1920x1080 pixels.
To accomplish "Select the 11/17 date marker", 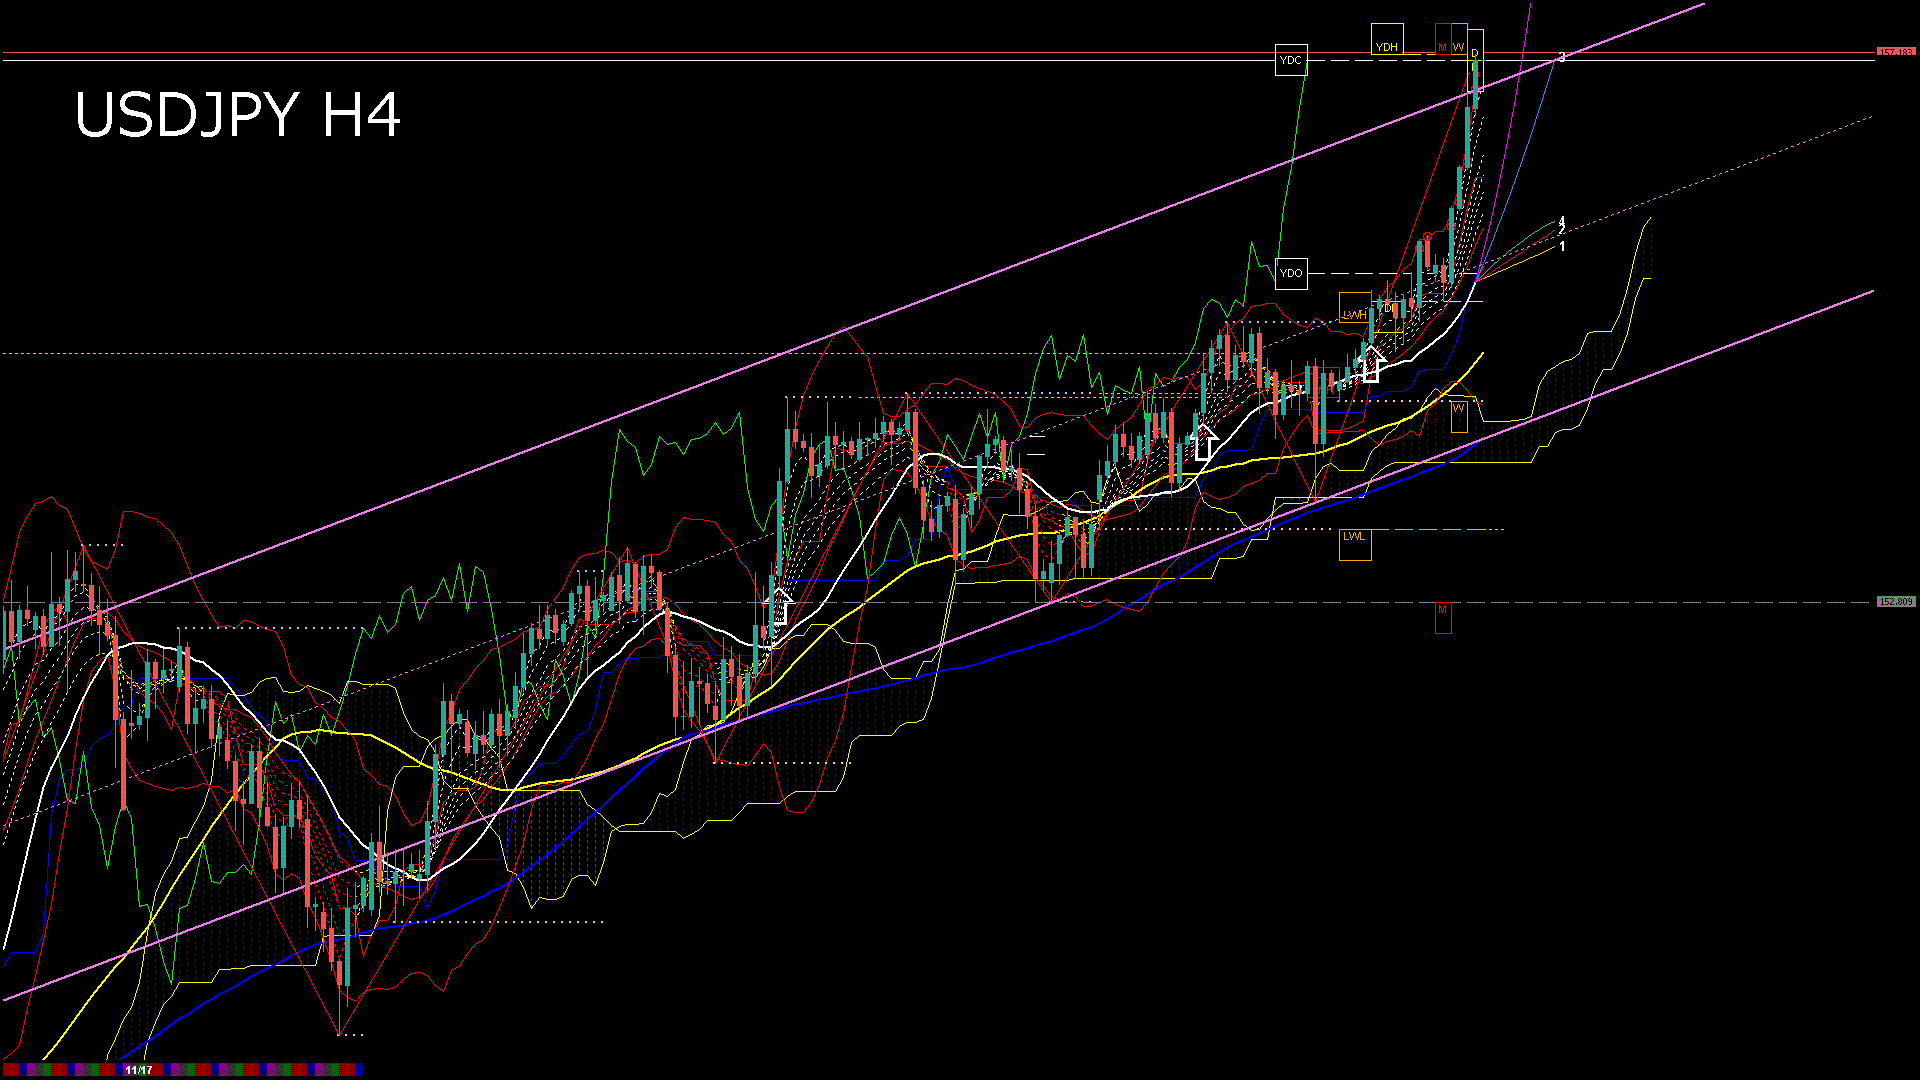I will point(138,1070).
